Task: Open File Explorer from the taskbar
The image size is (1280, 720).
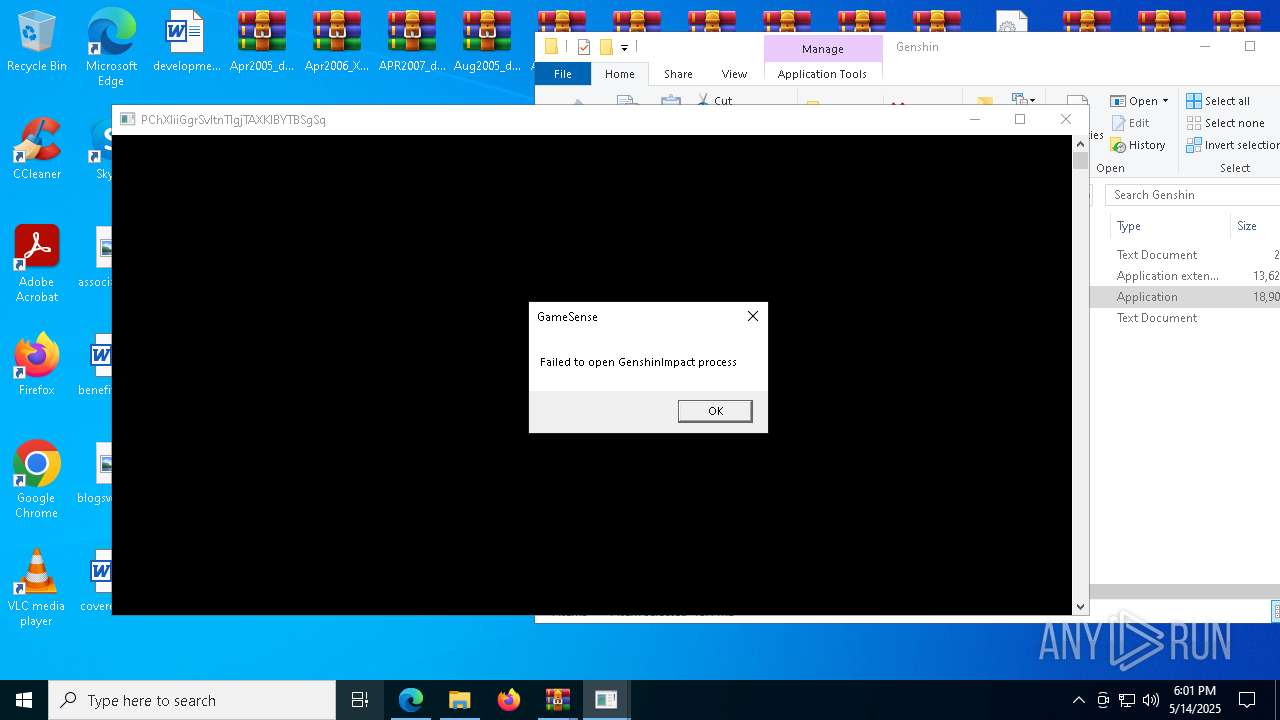Action: [460, 700]
